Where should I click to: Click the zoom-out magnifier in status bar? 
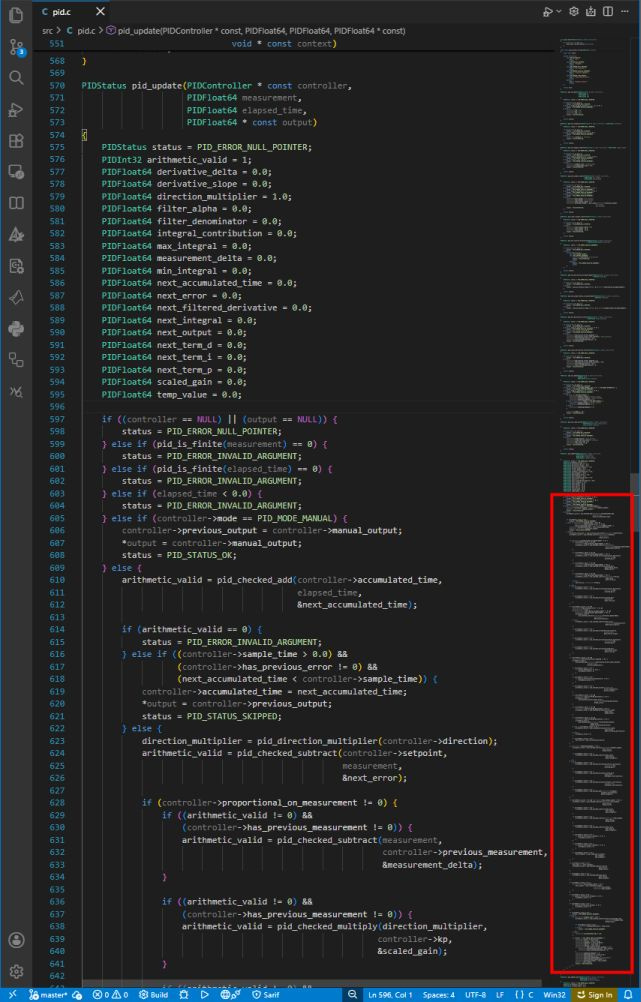[352, 994]
